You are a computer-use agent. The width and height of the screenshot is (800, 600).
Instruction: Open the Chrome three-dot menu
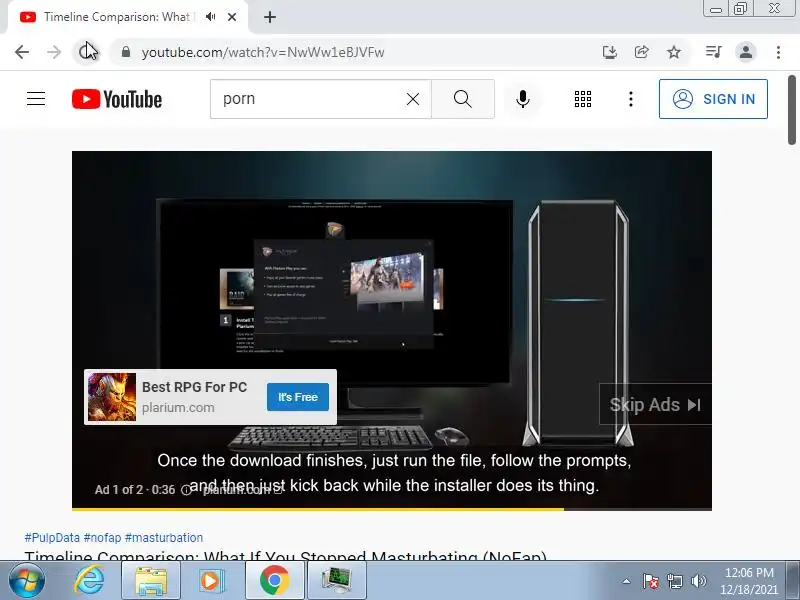coord(778,52)
